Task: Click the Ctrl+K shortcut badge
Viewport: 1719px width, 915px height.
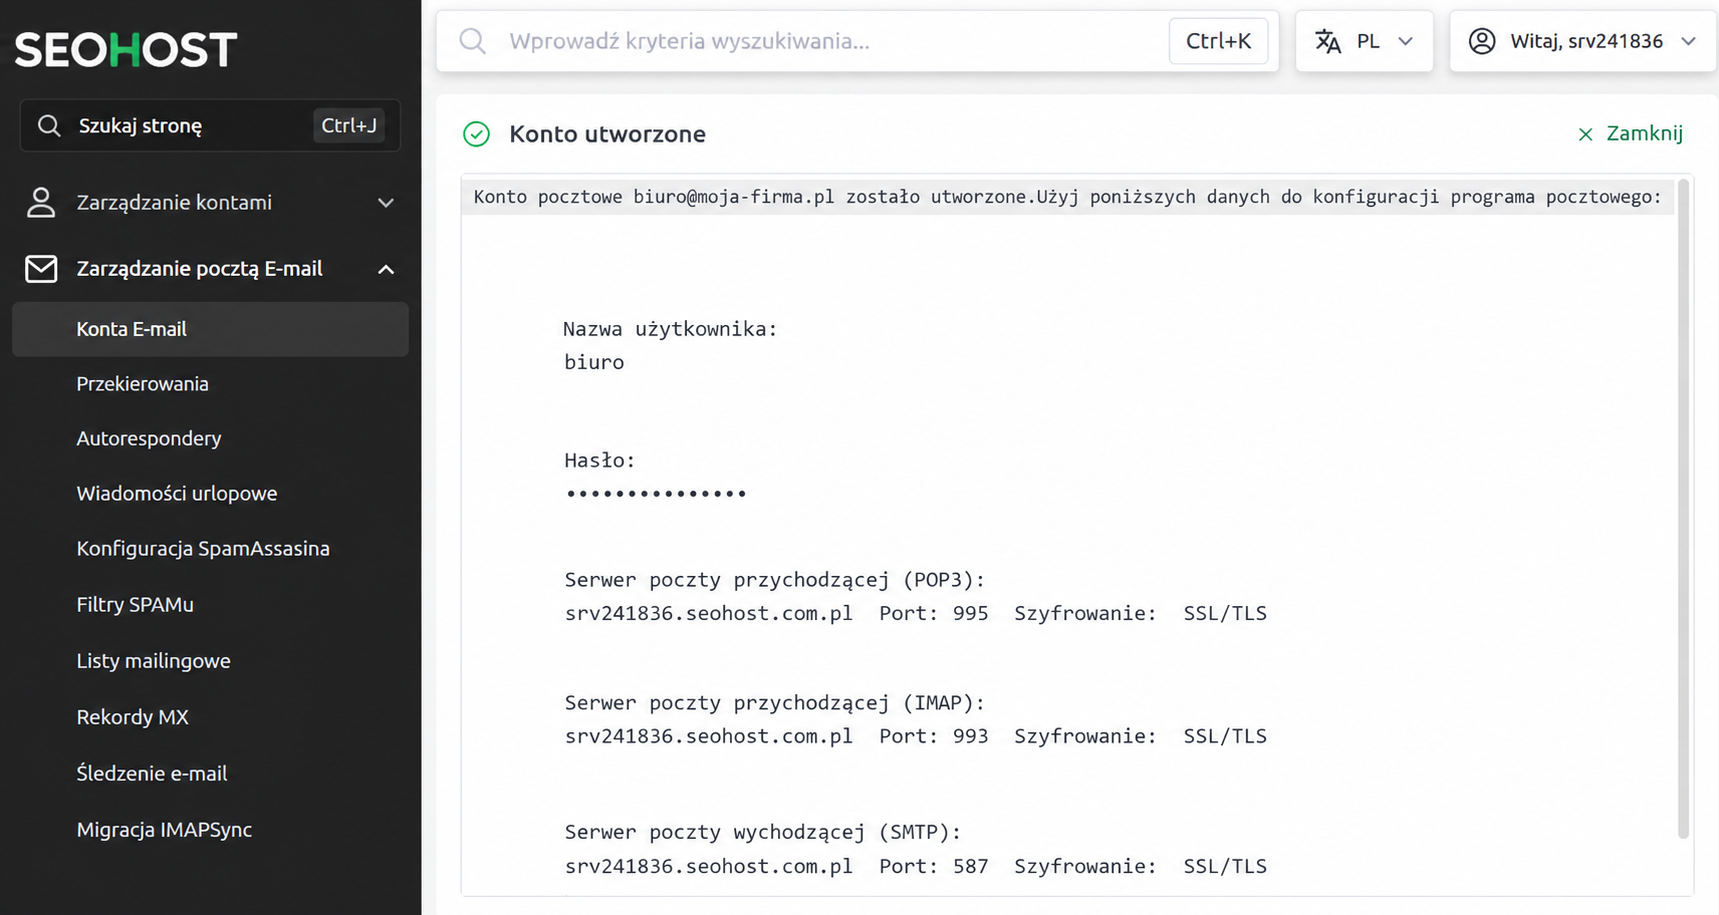Action: click(x=1218, y=41)
